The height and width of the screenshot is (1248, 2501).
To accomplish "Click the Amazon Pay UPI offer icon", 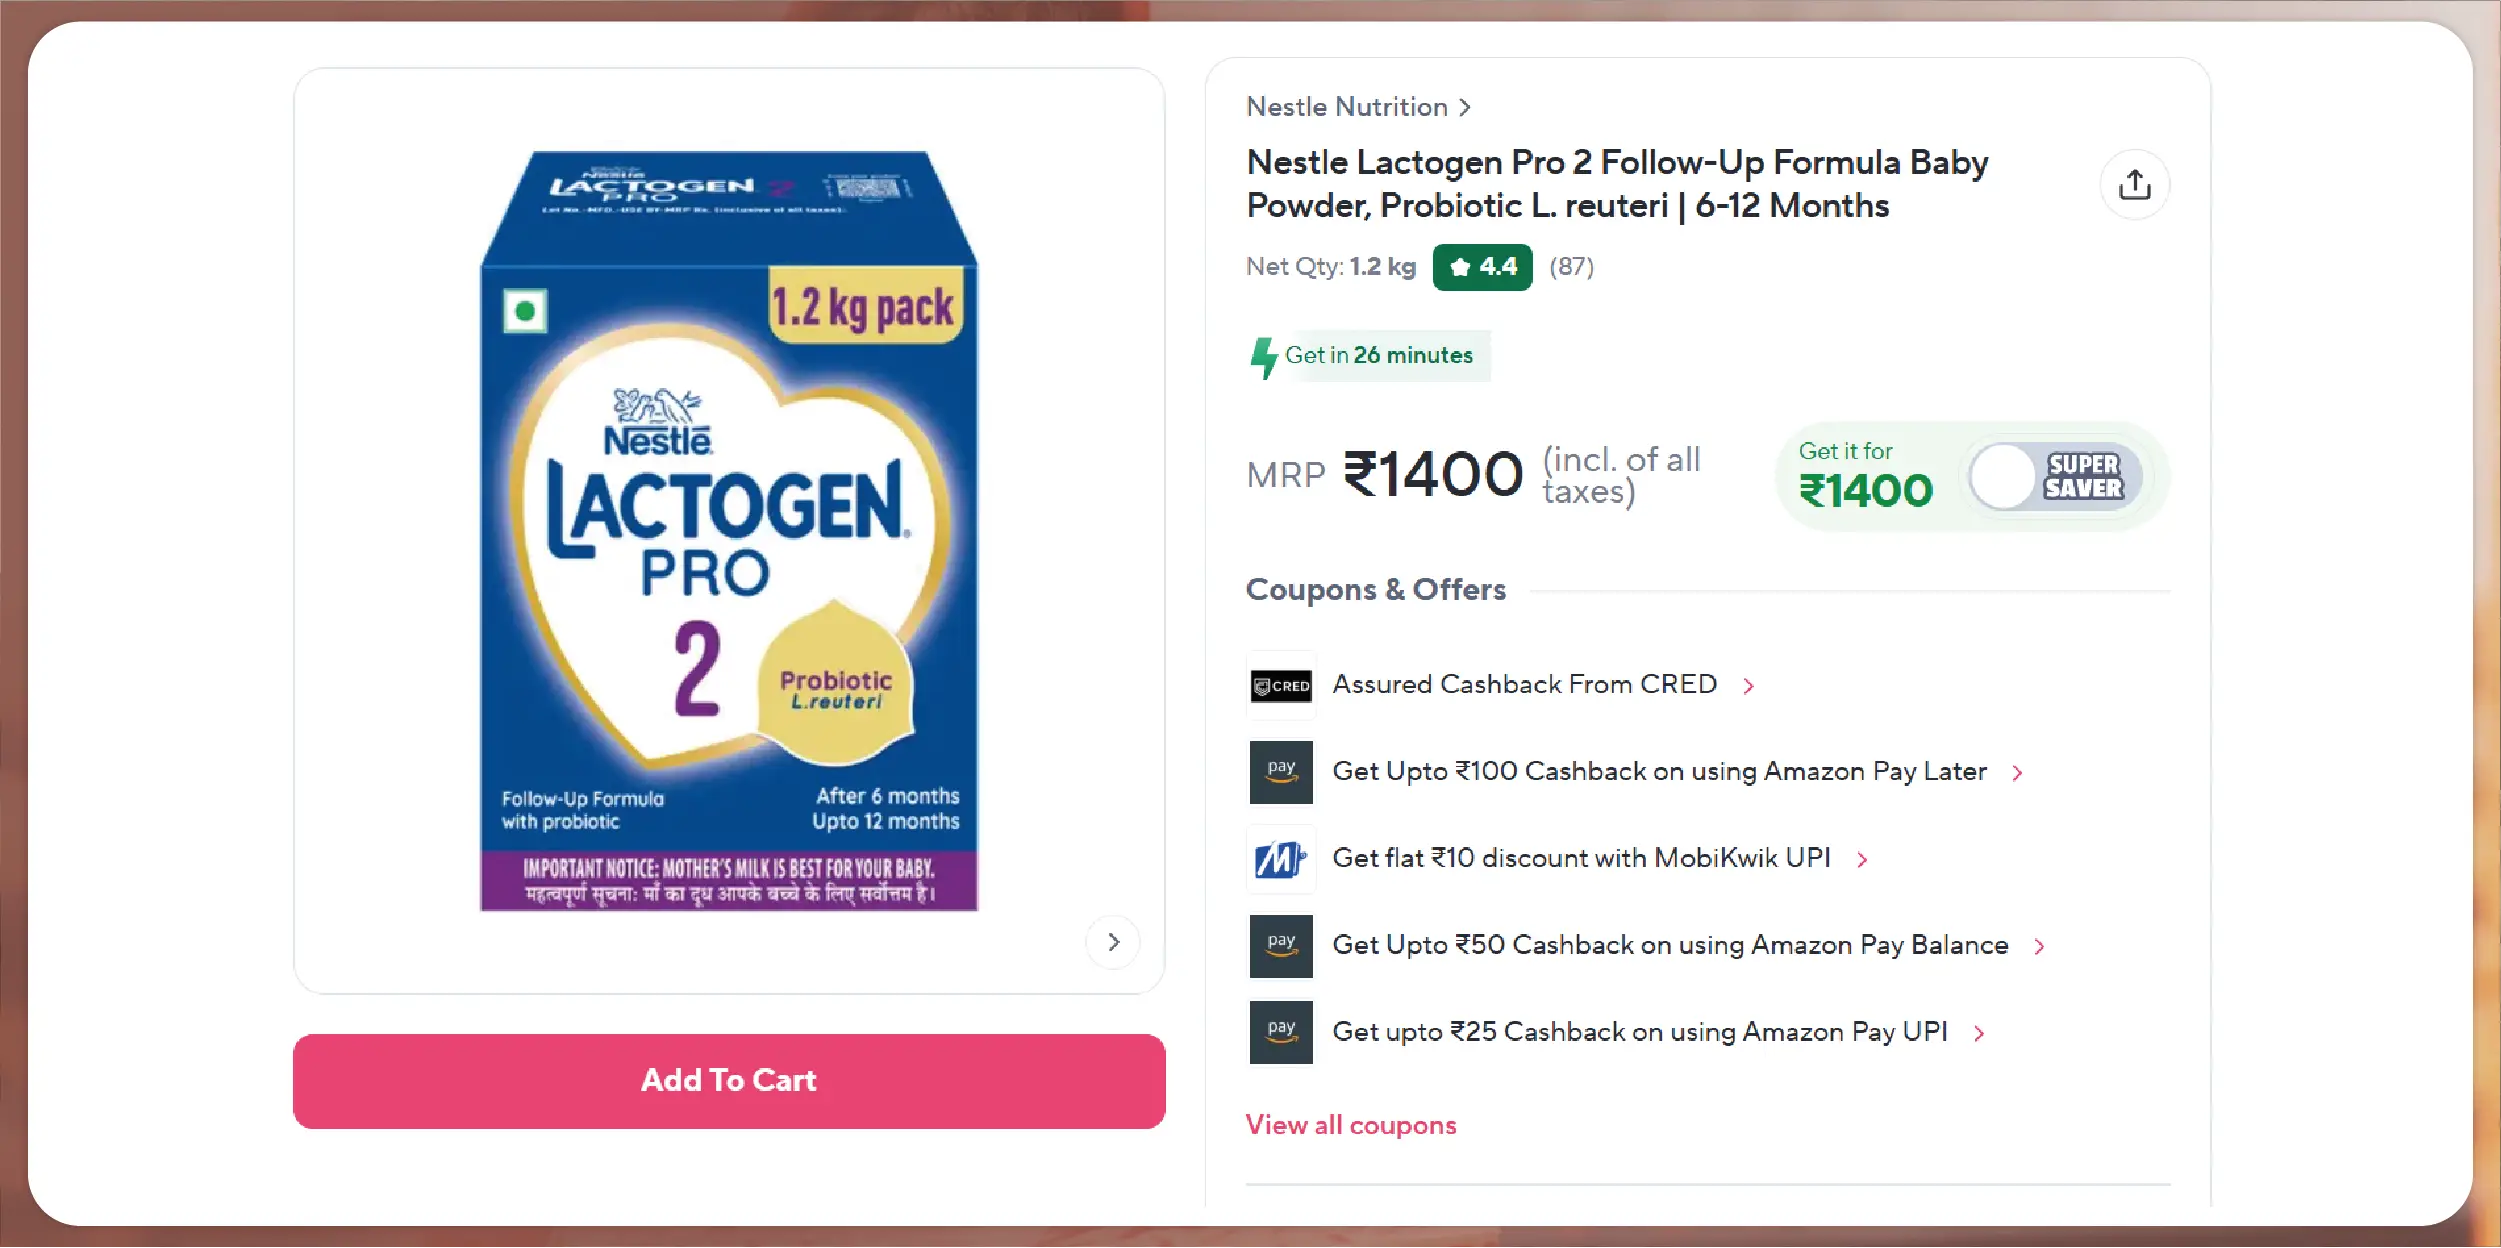I will 1281,1032.
